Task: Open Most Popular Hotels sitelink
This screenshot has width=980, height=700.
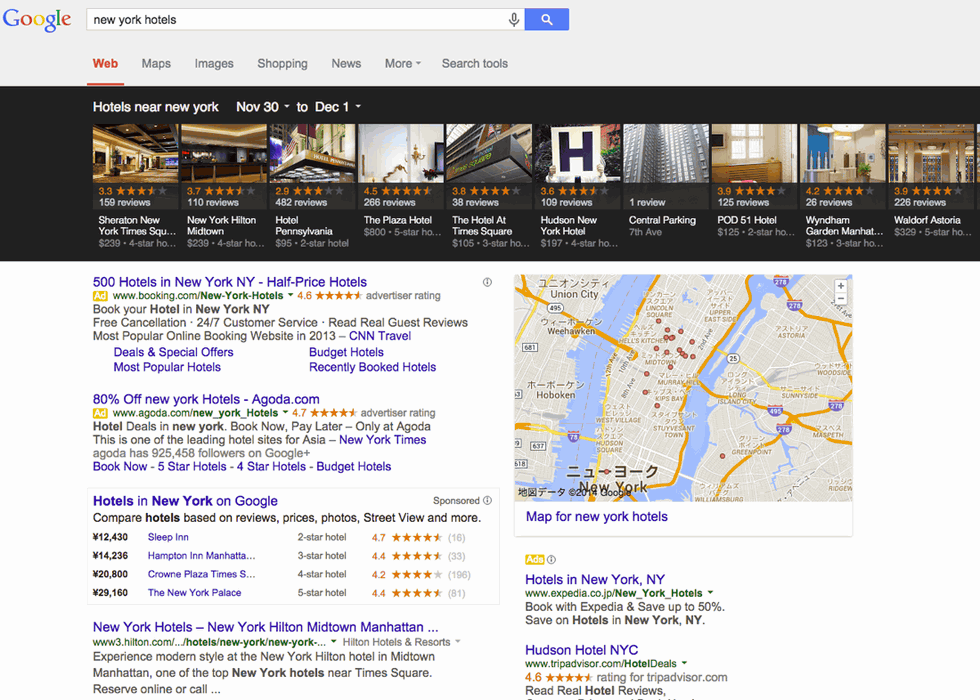Action: [x=167, y=367]
